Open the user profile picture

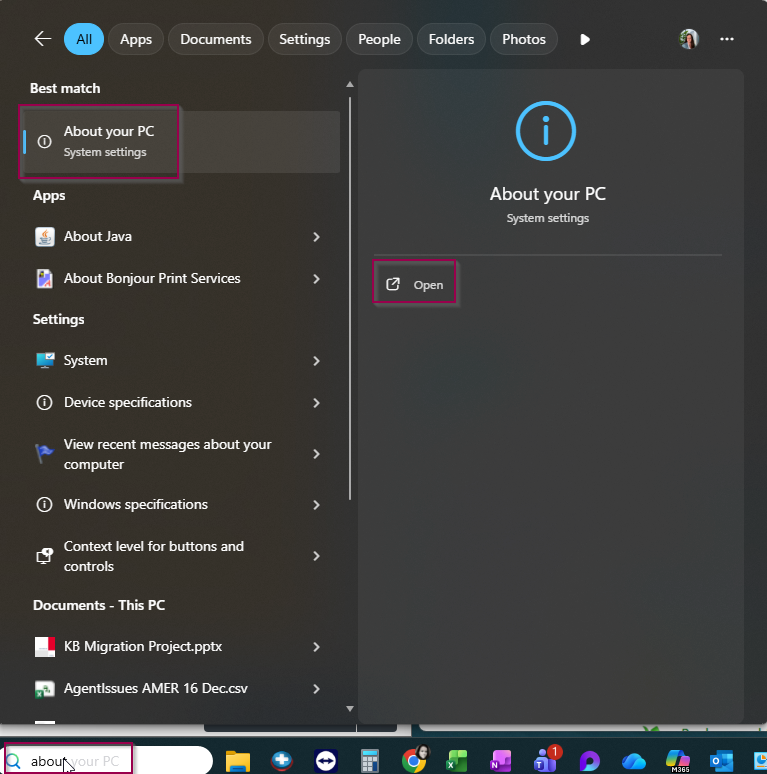688,39
